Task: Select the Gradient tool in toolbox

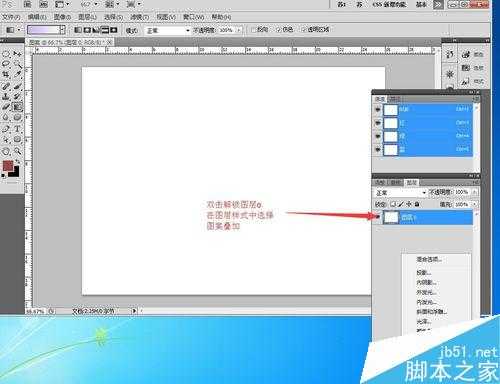Action: click(x=17, y=107)
